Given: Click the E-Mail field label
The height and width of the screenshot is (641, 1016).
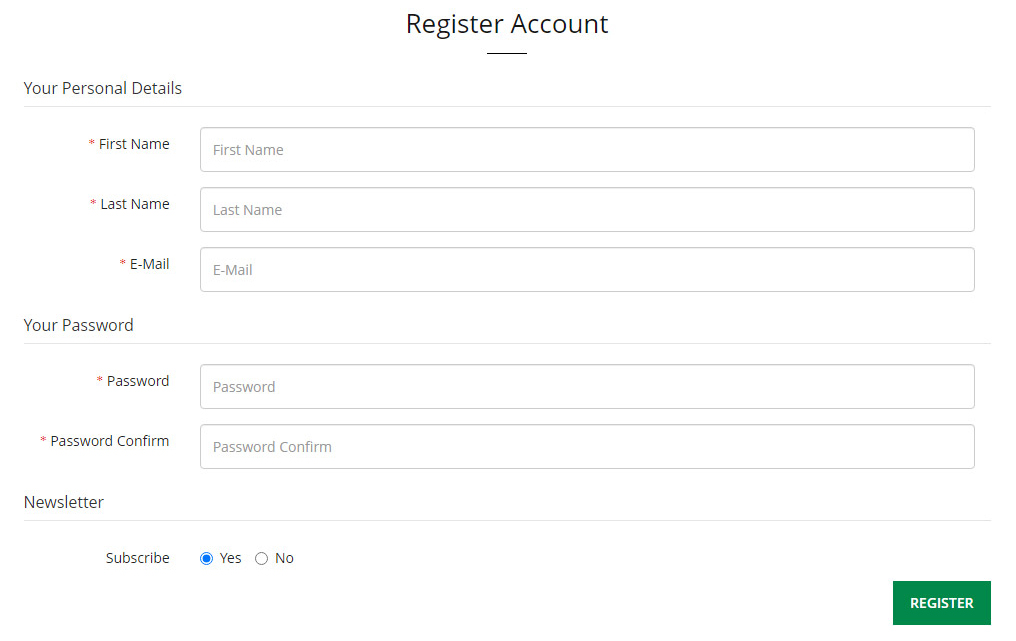Looking at the screenshot, I should pyautogui.click(x=149, y=264).
